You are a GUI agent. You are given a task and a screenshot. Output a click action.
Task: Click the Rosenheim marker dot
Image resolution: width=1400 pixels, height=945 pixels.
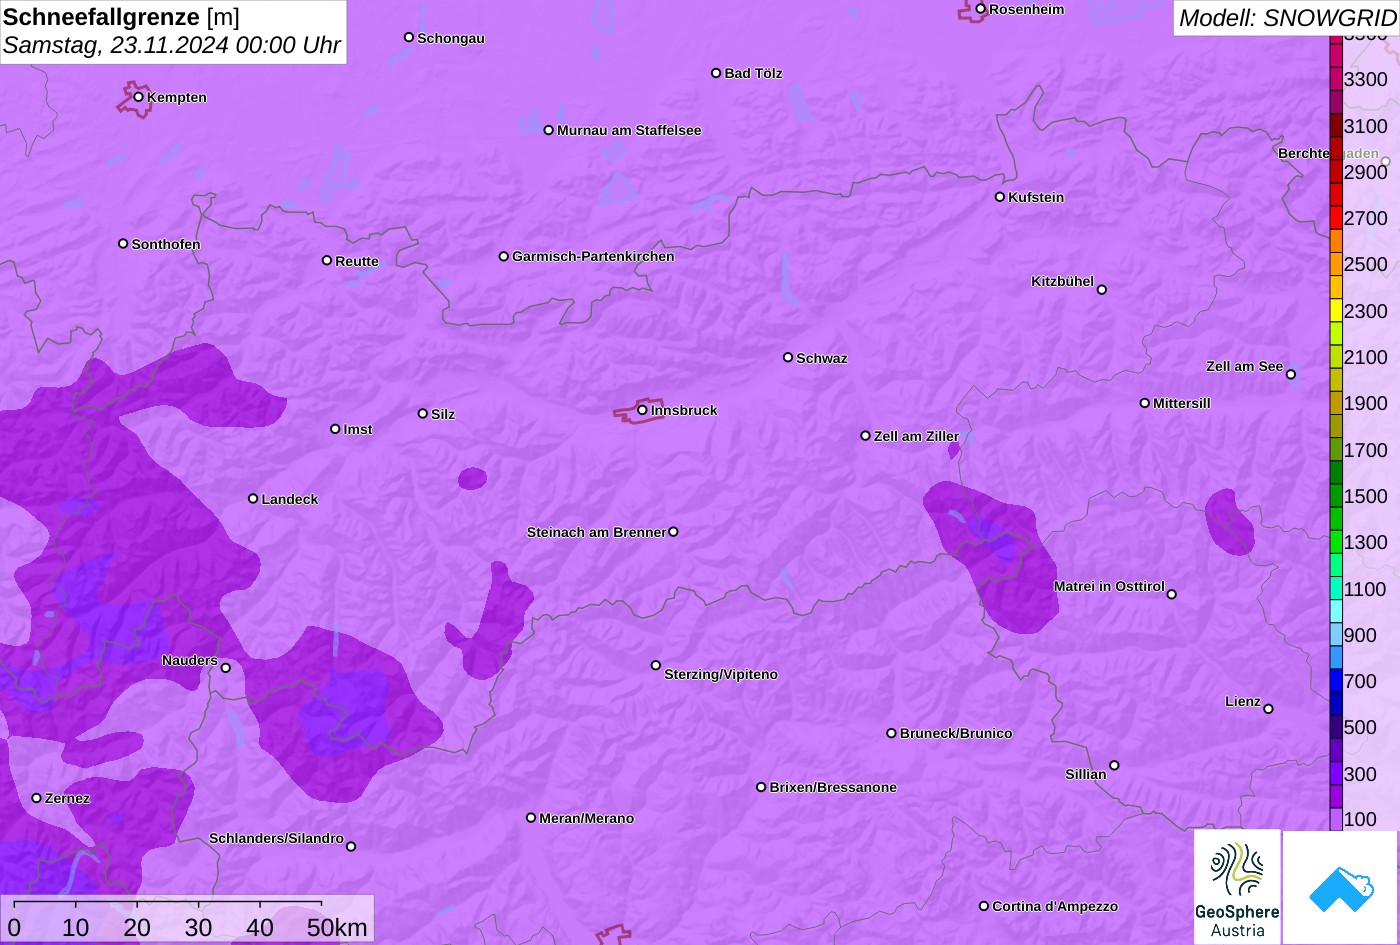pyautogui.click(x=981, y=9)
